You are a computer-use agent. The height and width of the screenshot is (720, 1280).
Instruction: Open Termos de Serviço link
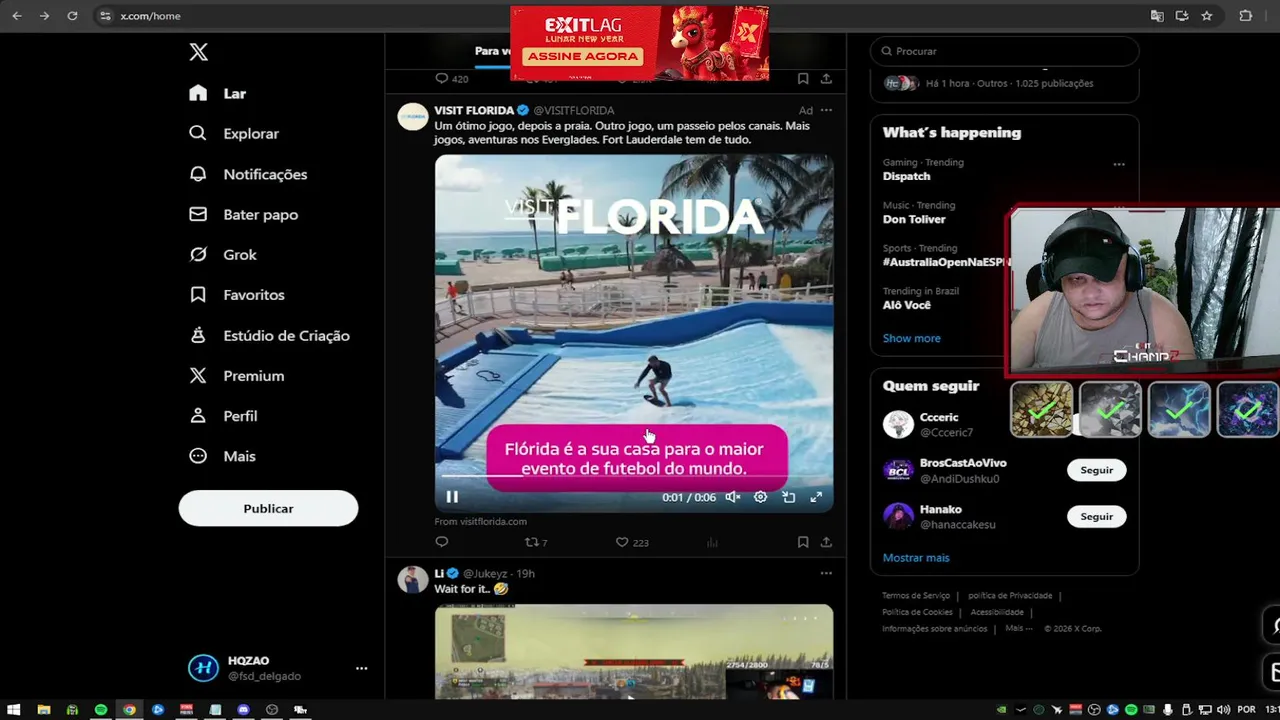[916, 596]
